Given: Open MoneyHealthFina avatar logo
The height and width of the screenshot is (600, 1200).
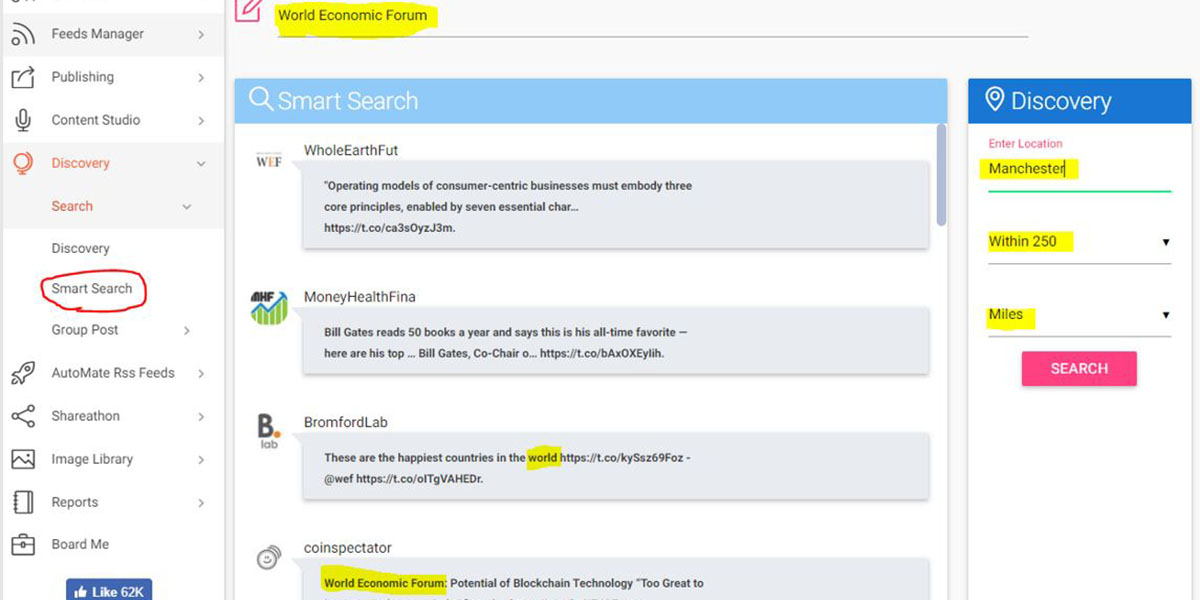Looking at the screenshot, I should (269, 306).
